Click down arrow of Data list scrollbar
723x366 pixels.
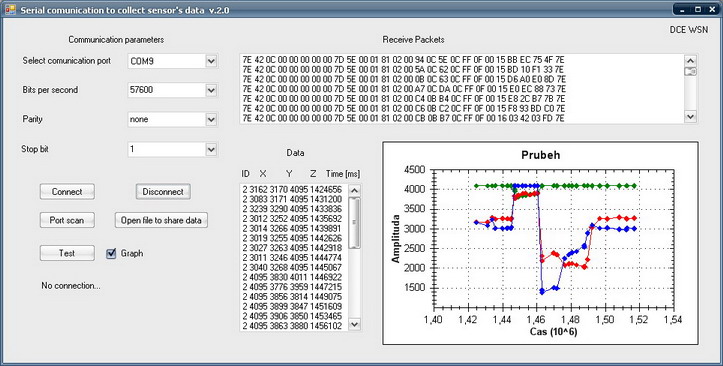tap(354, 324)
